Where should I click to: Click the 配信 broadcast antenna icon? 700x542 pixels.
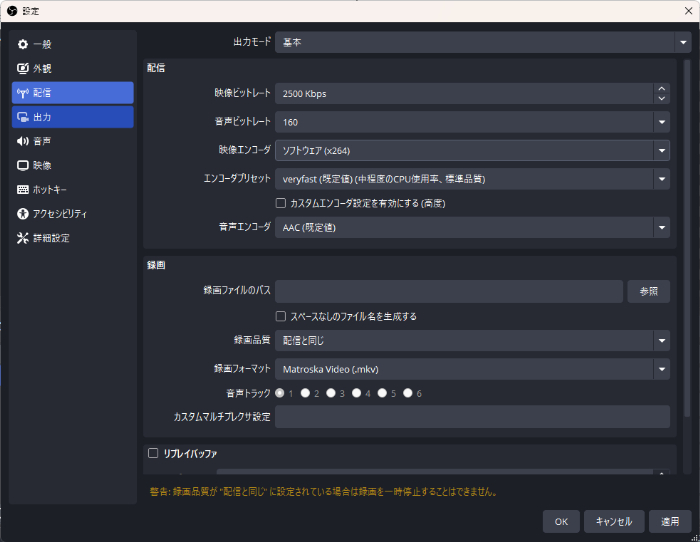point(23,93)
